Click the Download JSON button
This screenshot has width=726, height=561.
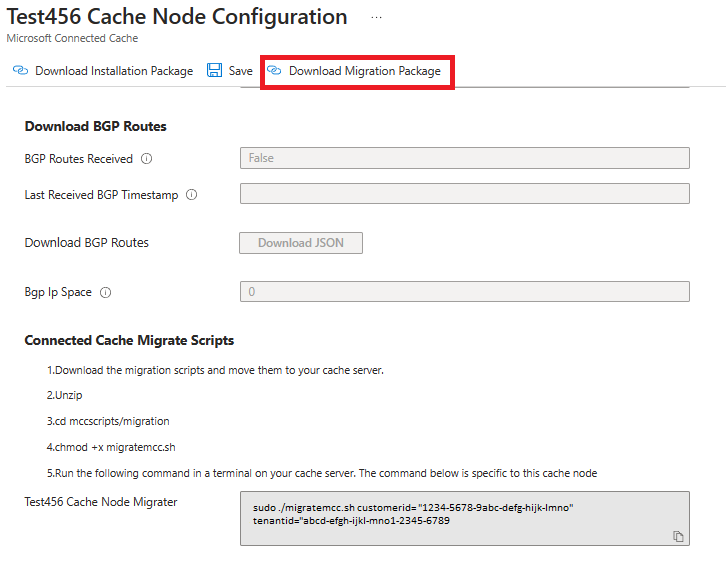[x=300, y=243]
